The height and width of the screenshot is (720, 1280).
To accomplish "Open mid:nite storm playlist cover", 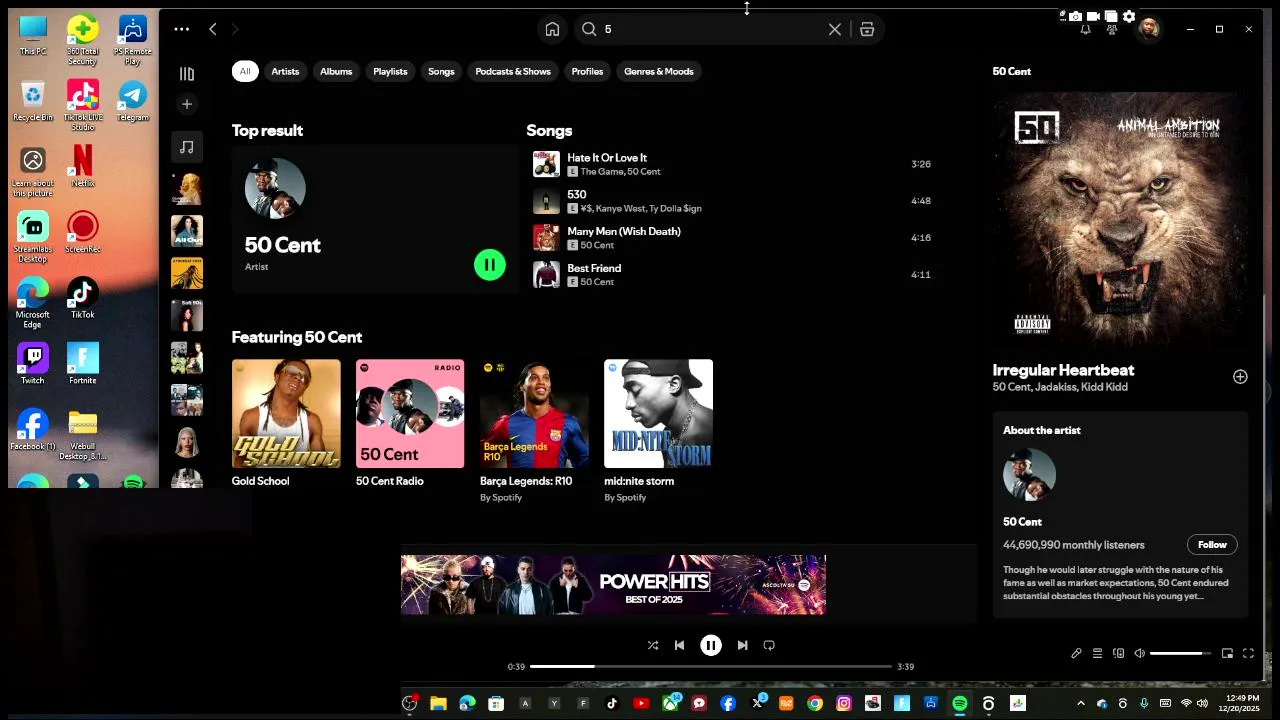I will click(x=658, y=414).
